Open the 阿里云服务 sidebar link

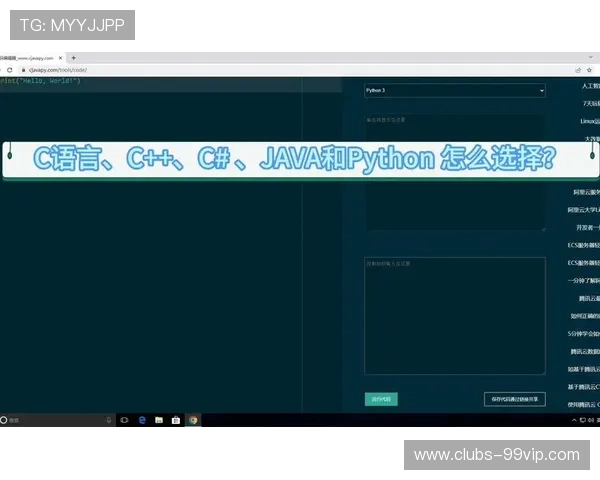[x=586, y=192]
